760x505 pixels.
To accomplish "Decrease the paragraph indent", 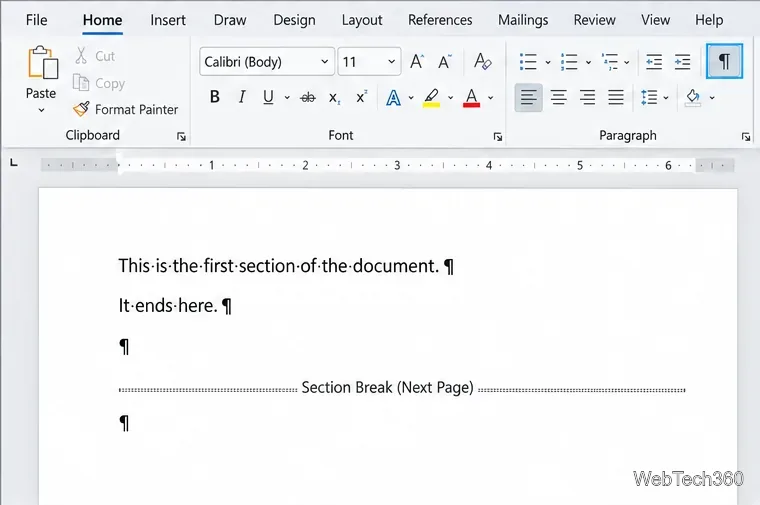I will 654,62.
